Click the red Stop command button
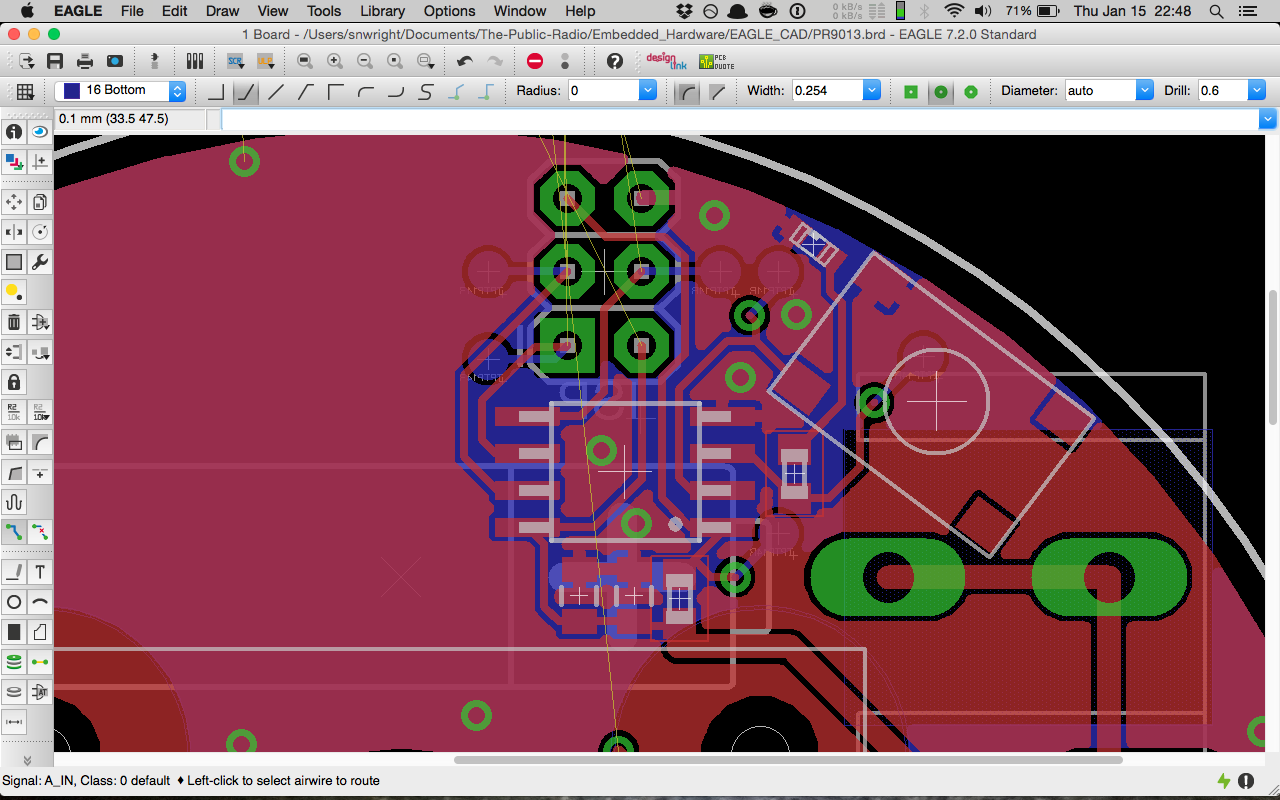The image size is (1280, 800). click(x=535, y=61)
